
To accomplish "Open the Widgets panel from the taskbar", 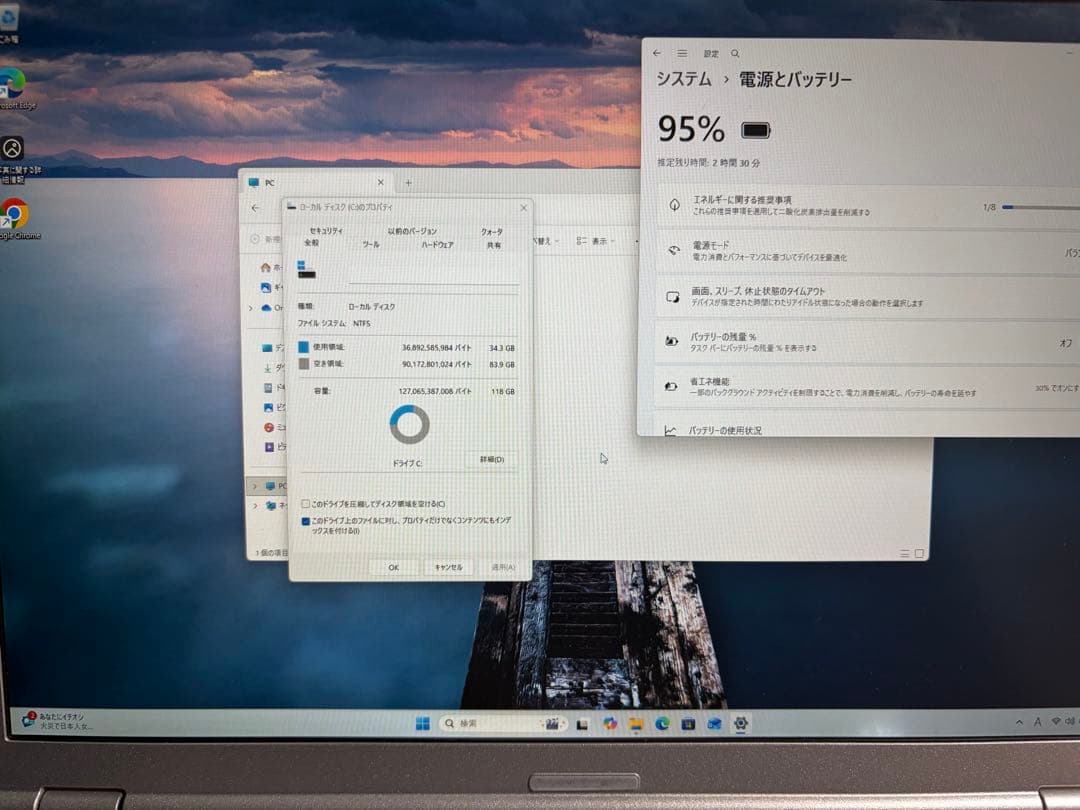I will tap(552, 722).
